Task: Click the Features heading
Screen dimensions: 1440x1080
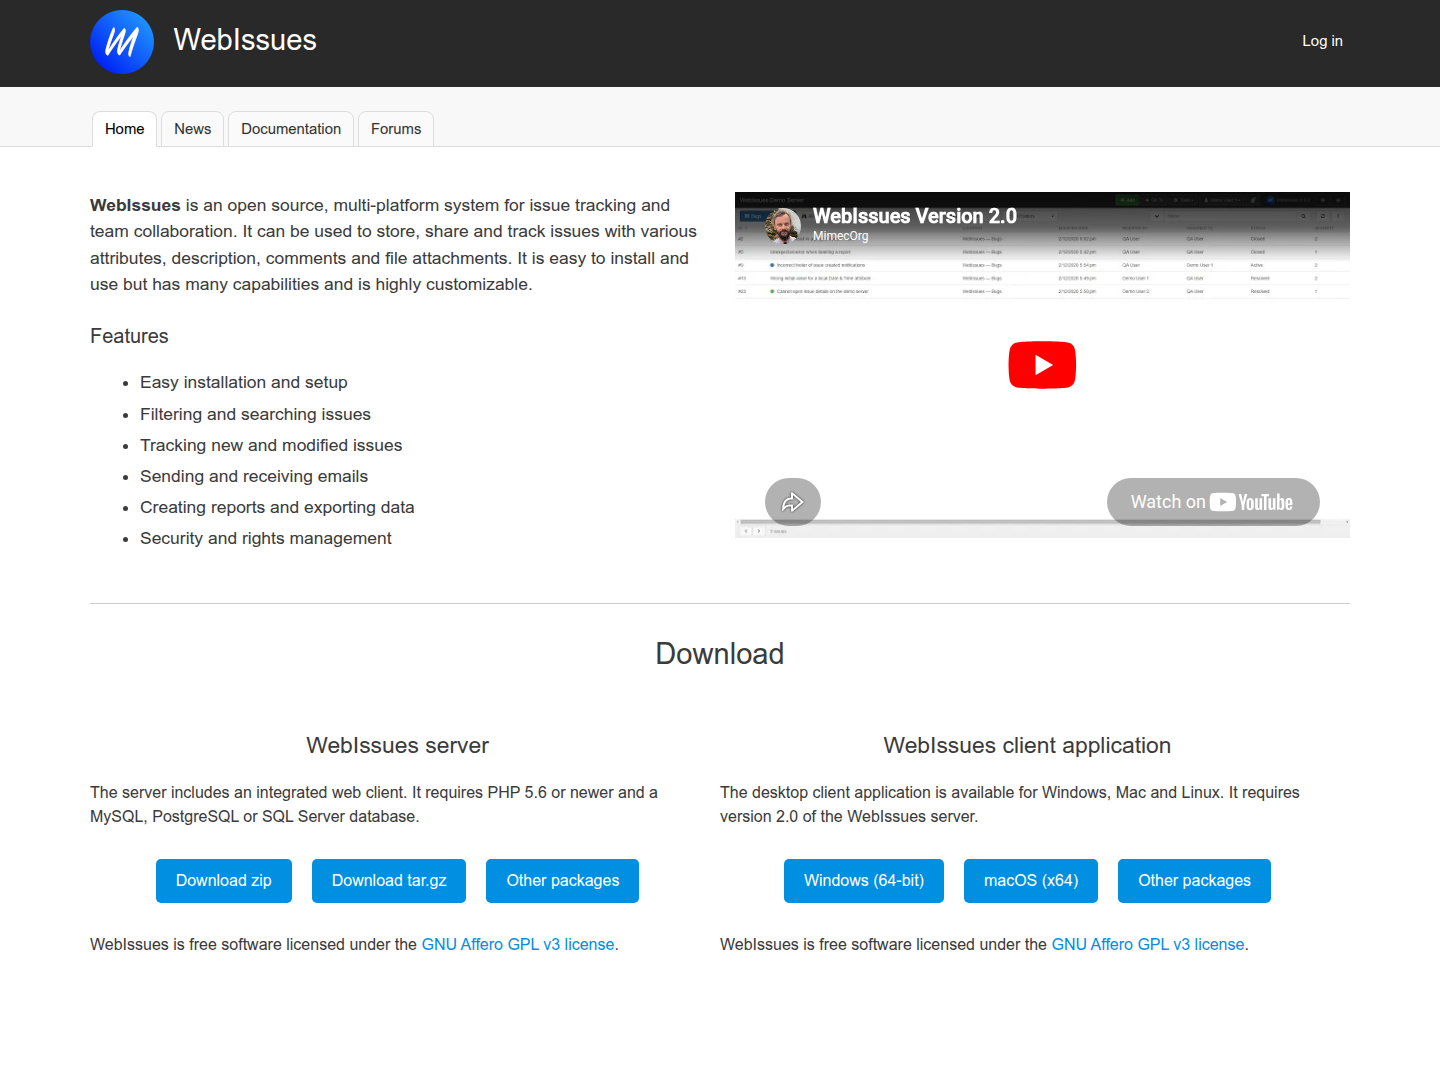Action: point(129,336)
